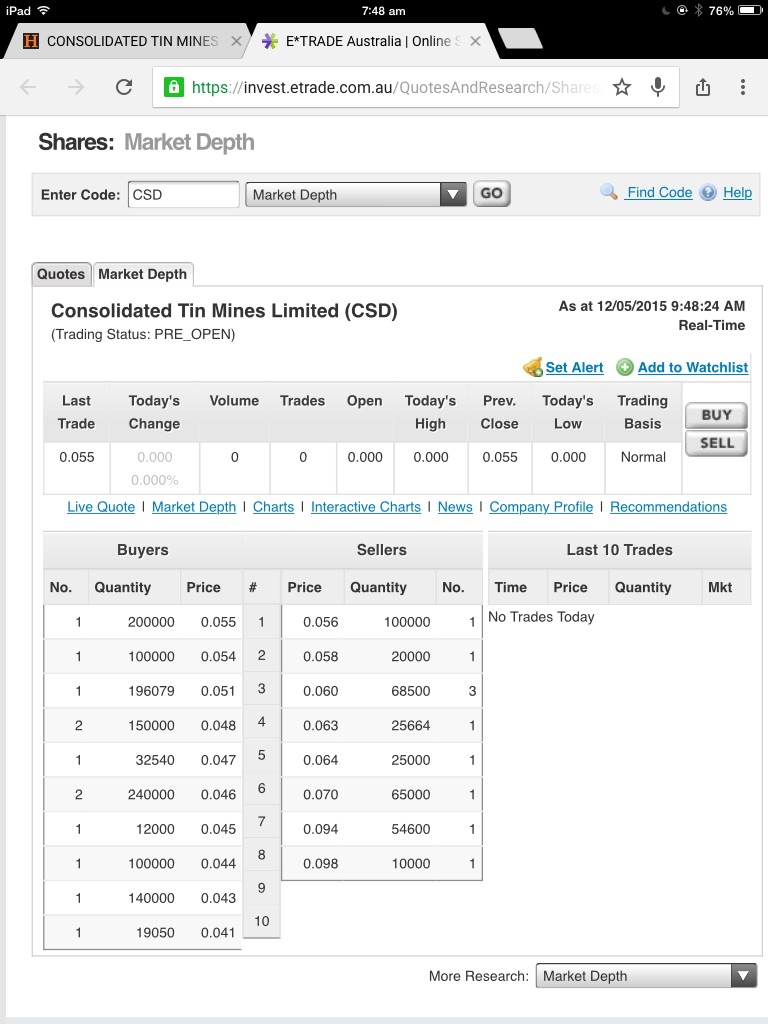Viewport: 768px width, 1024px height.
Task: Click Trading Basis value Normal
Action: (x=643, y=457)
